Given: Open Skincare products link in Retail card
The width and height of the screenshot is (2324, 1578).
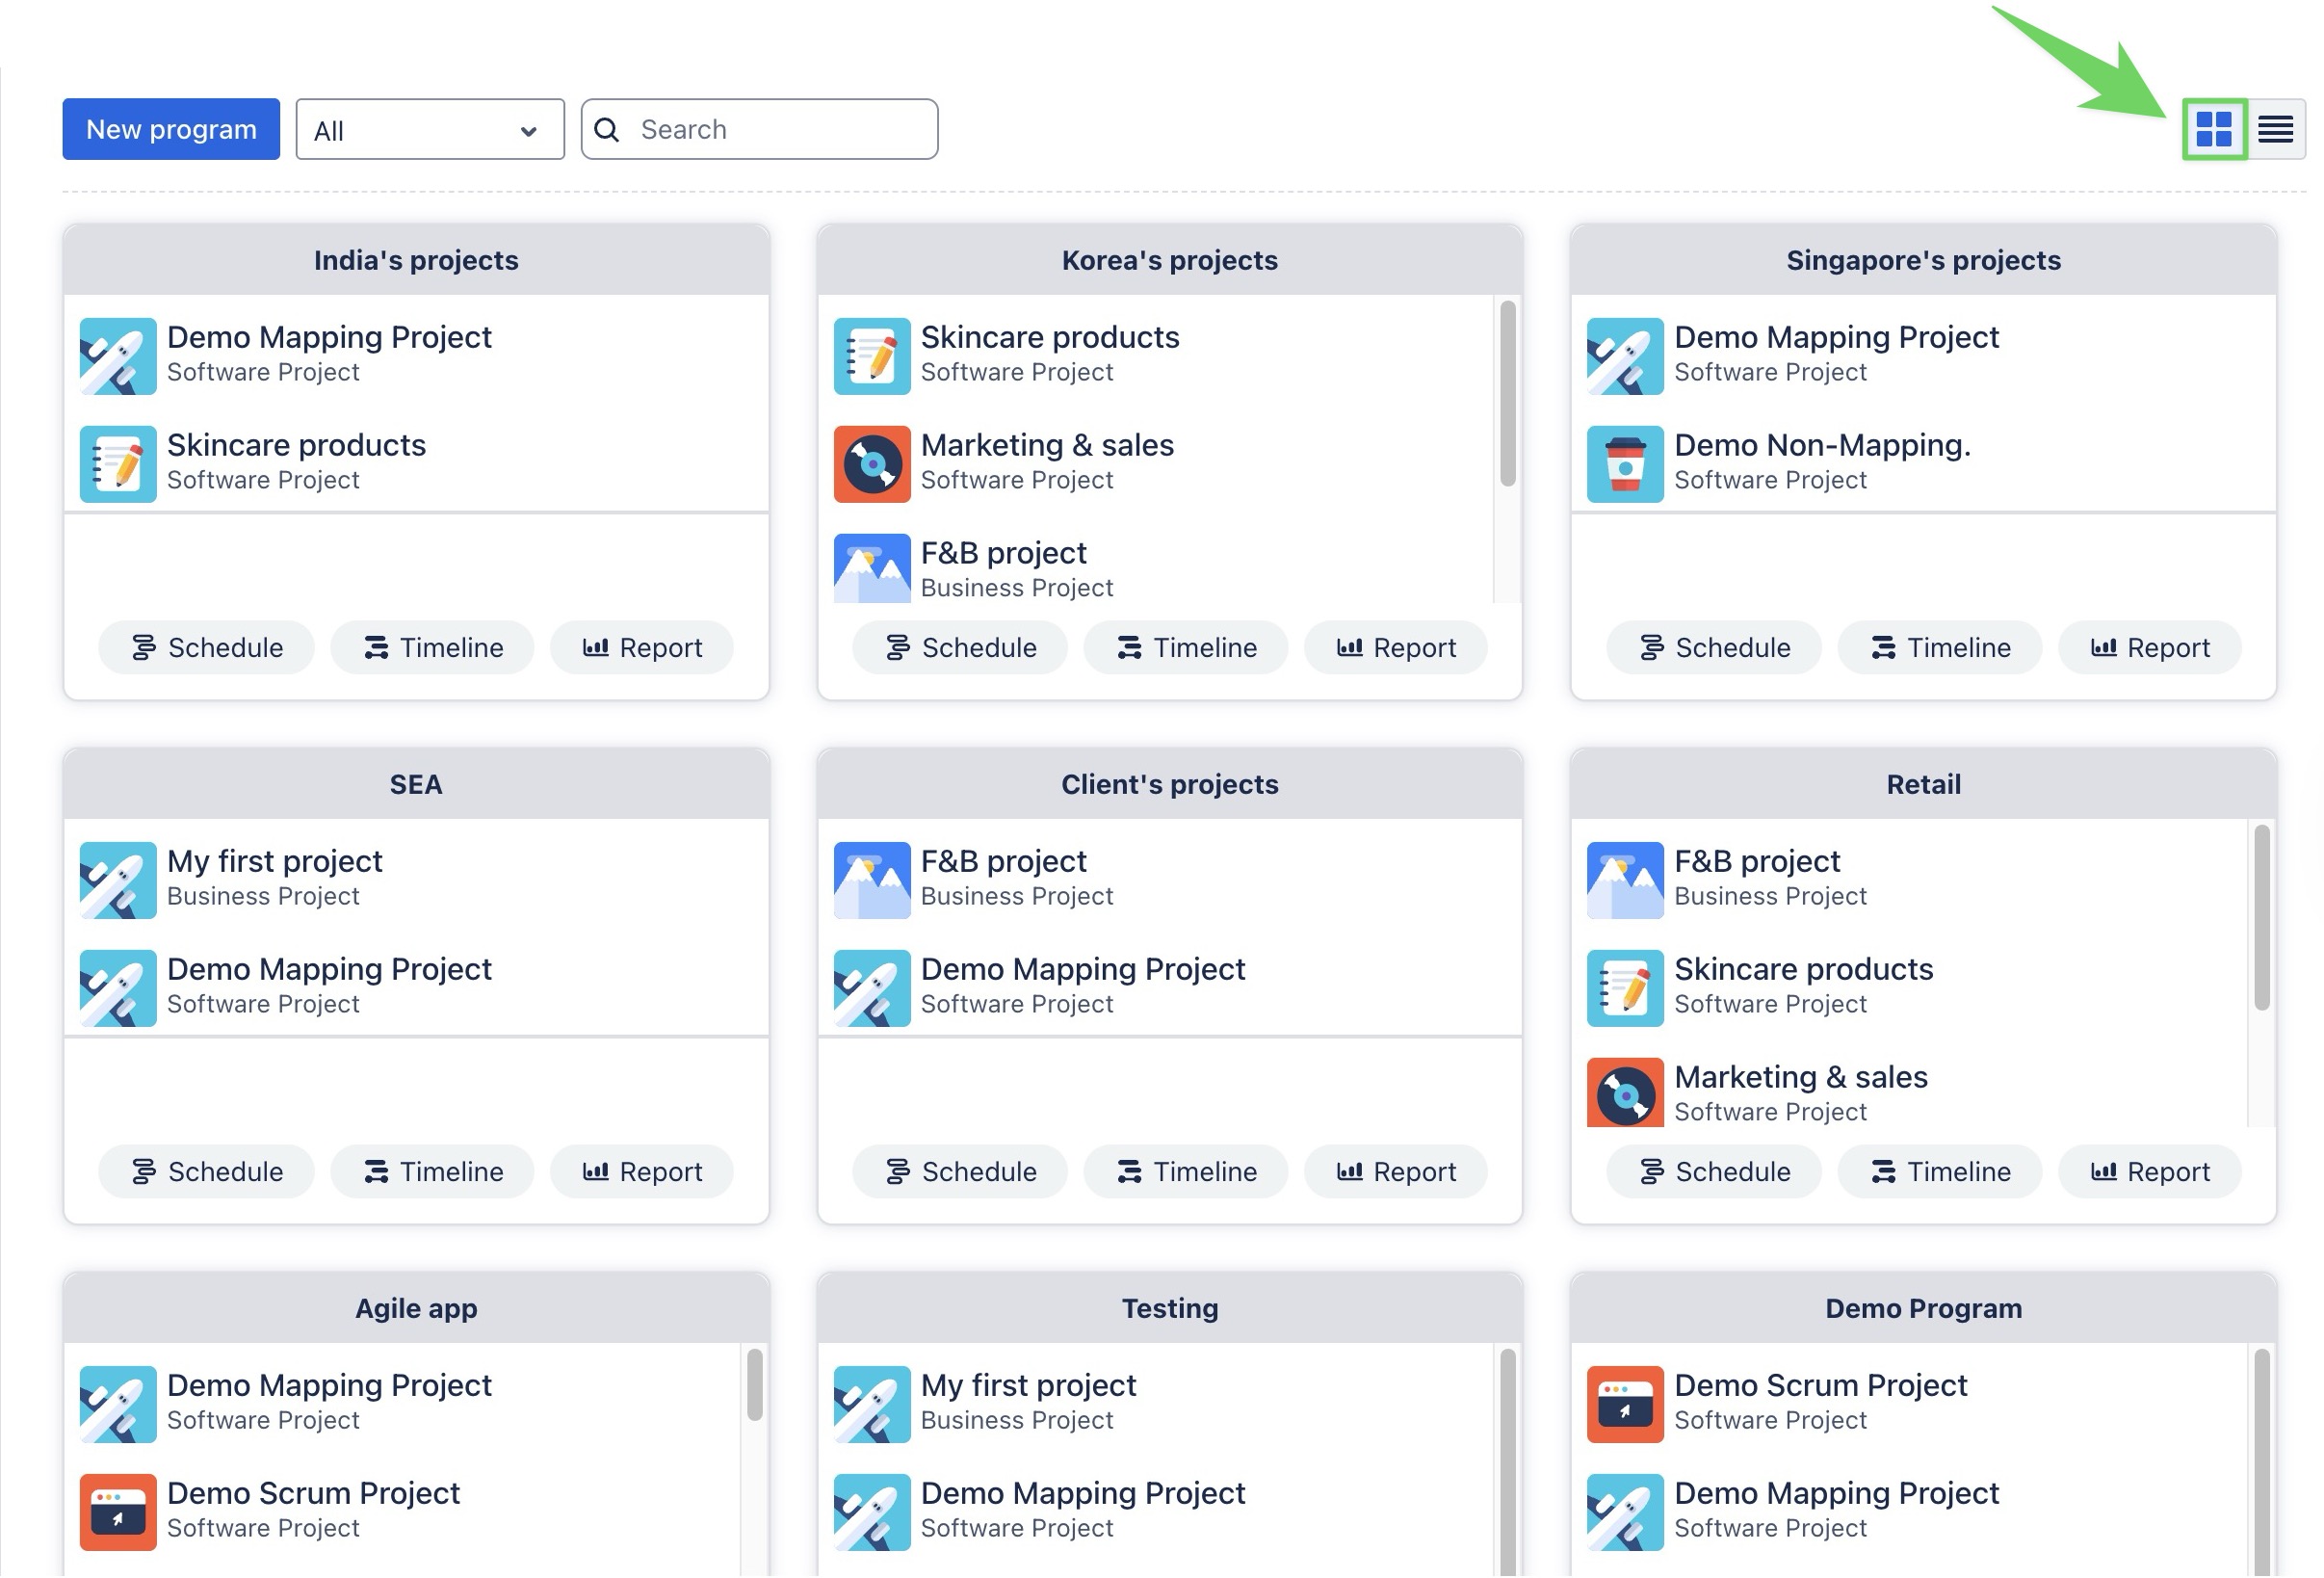Looking at the screenshot, I should click(x=1803, y=969).
